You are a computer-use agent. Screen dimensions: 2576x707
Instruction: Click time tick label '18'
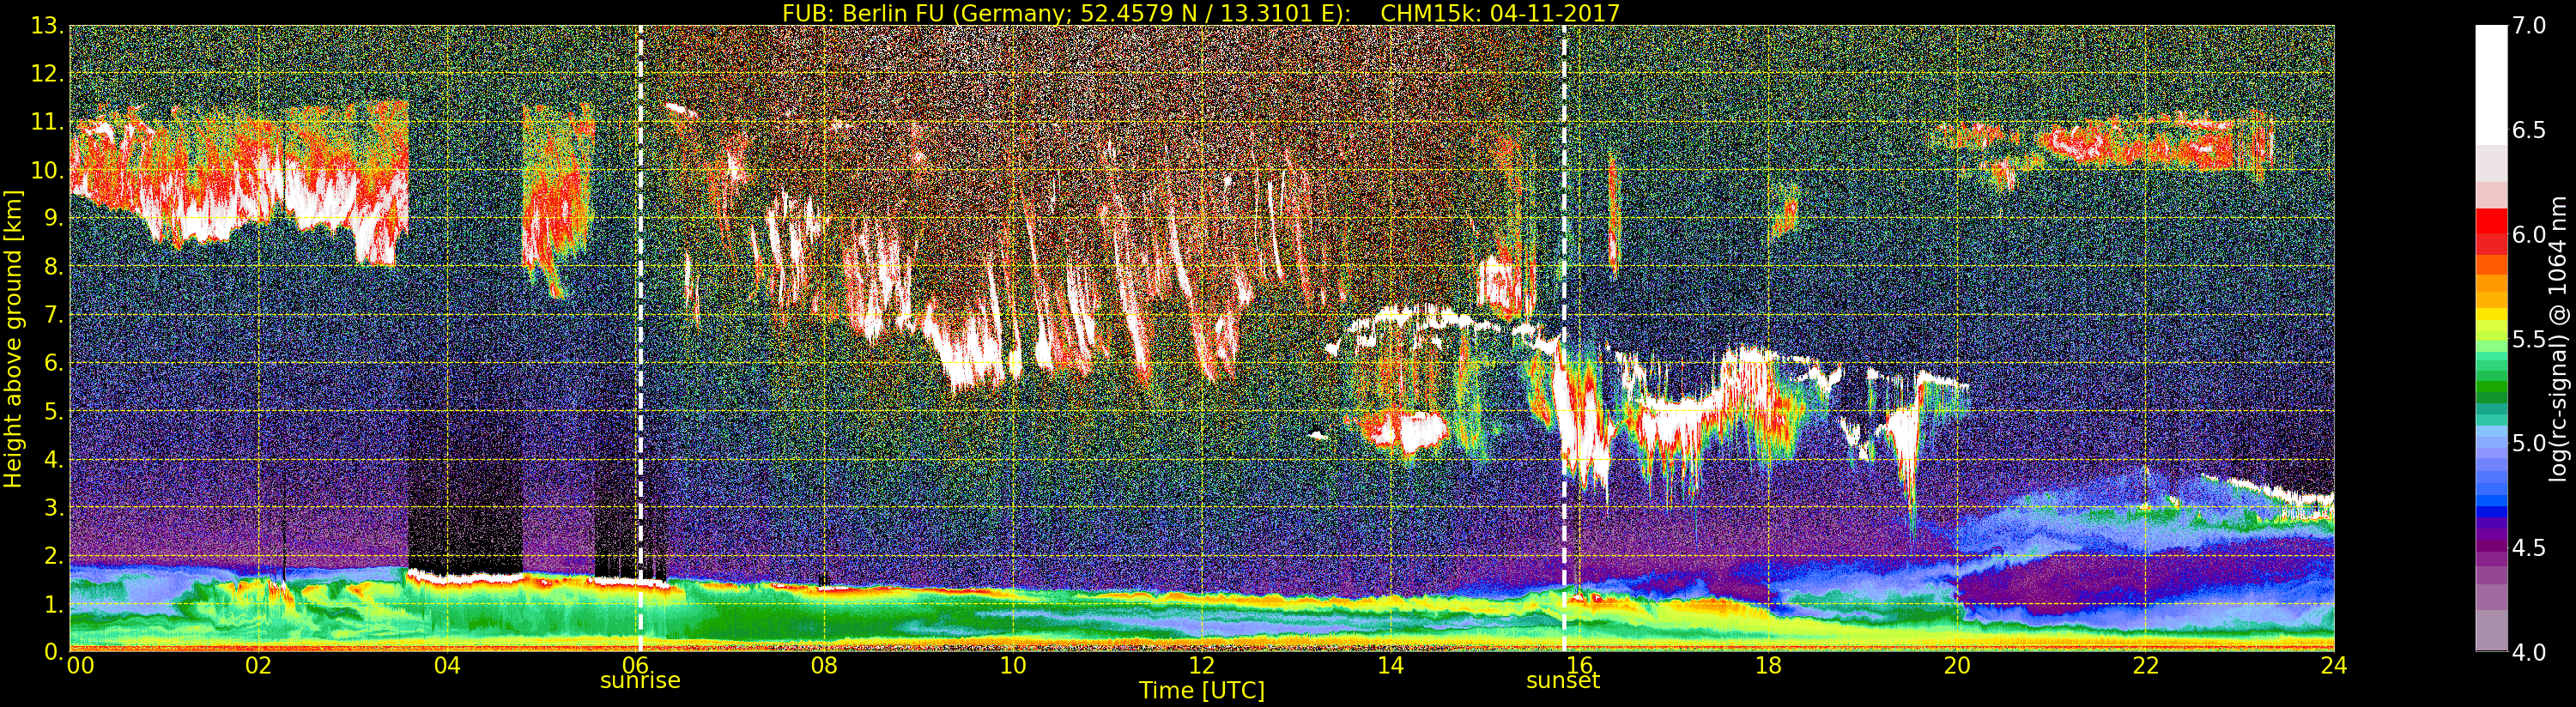[x=1768, y=665]
